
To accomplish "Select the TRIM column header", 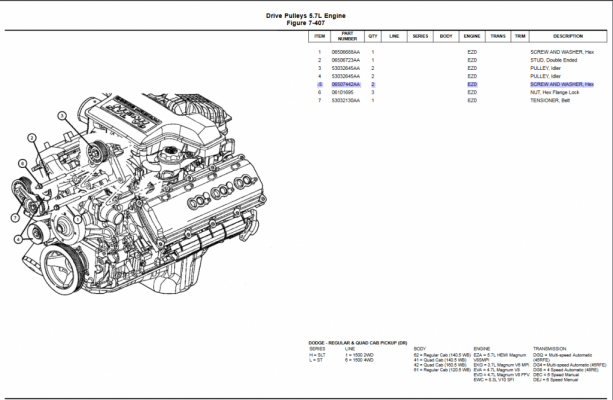I will pos(520,36).
